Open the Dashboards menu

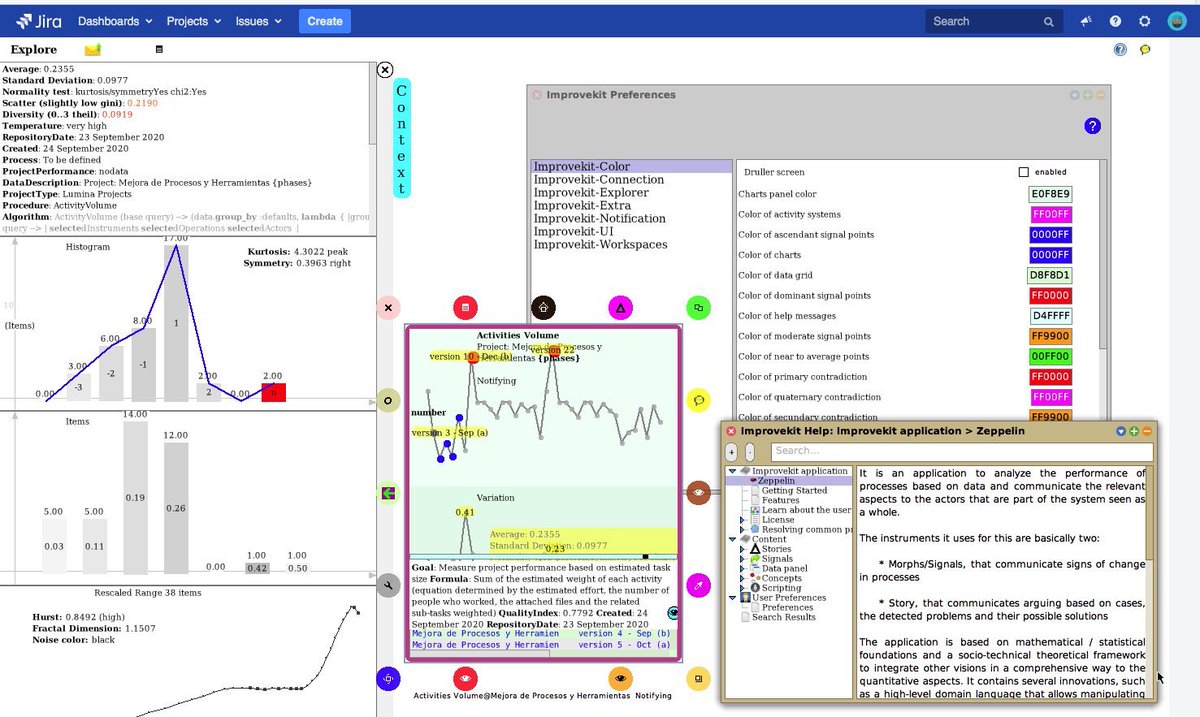(x=115, y=20)
